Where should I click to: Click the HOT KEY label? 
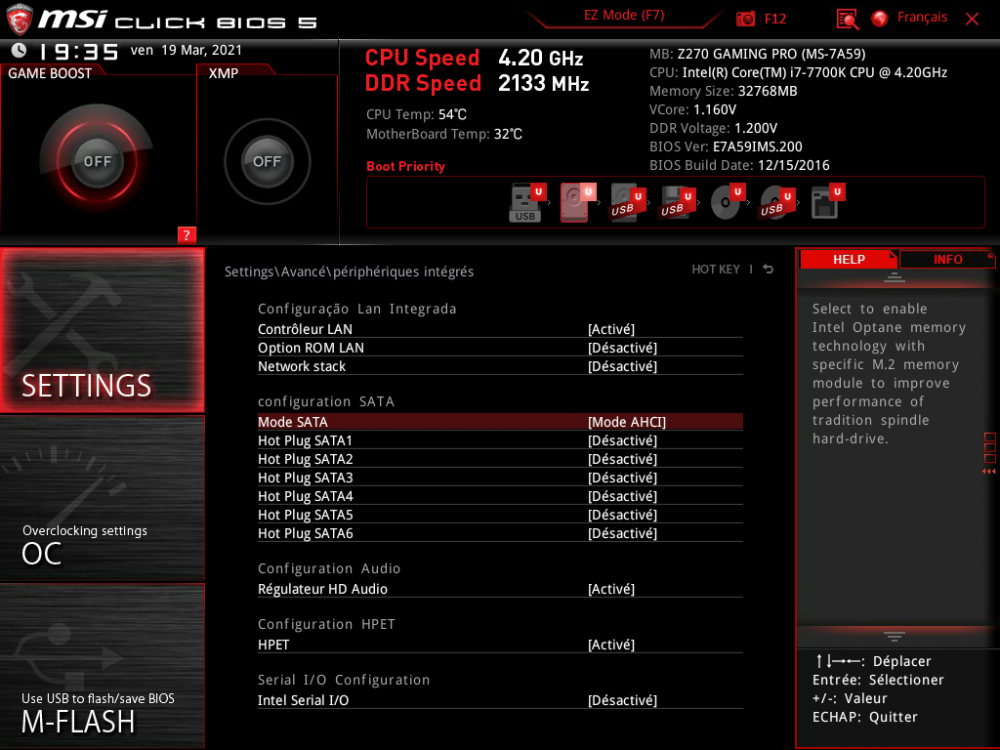tap(715, 270)
